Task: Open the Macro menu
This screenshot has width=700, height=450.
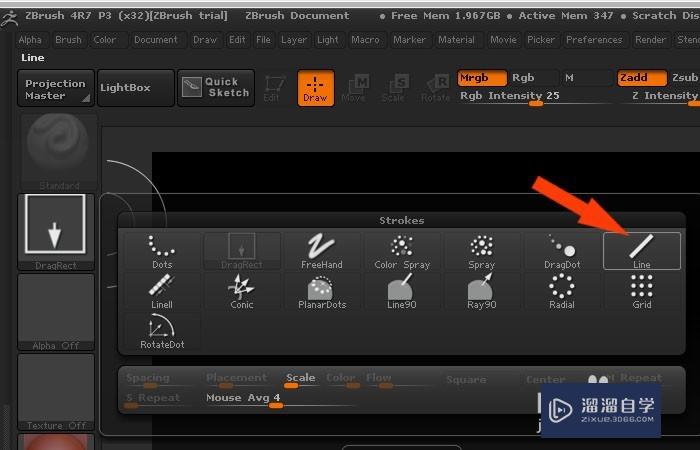Action: [x=365, y=40]
